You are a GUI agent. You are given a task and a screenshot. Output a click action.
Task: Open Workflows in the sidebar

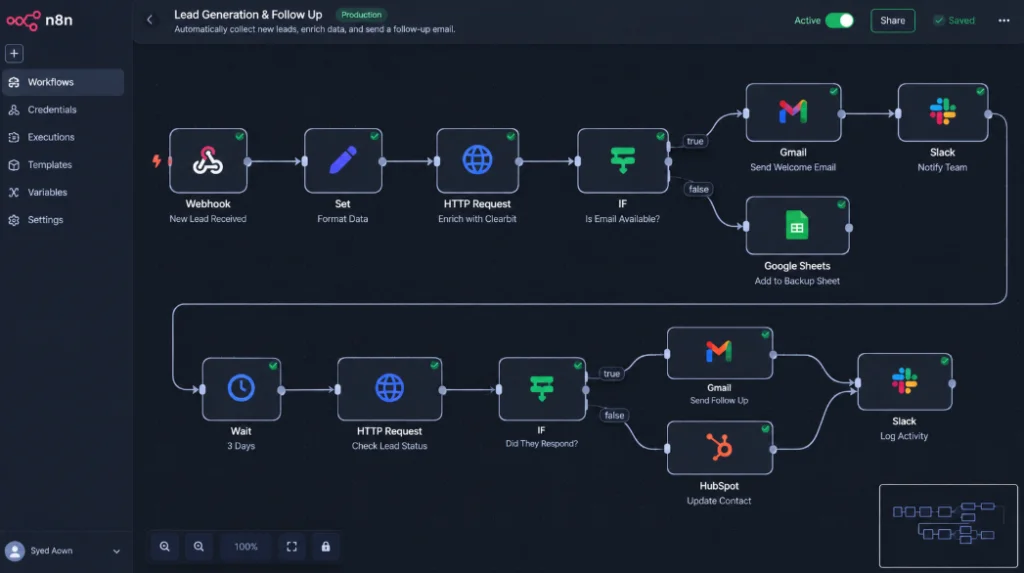(x=63, y=82)
